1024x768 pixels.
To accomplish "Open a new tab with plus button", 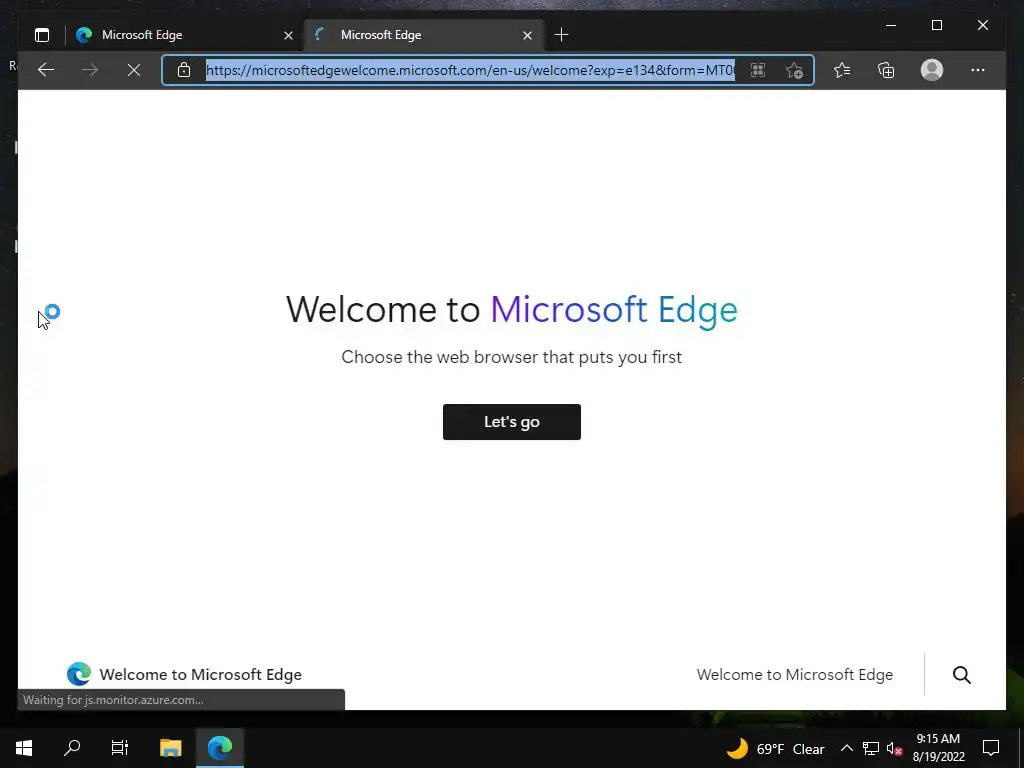I will [561, 35].
